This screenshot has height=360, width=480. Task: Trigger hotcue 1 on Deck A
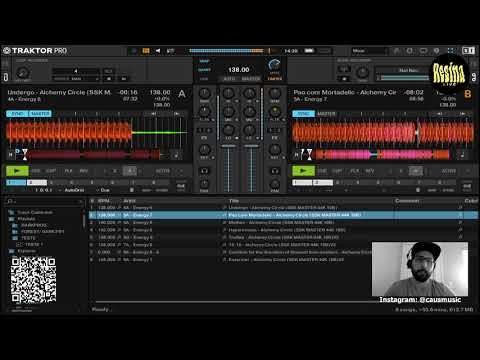click(x=16, y=183)
